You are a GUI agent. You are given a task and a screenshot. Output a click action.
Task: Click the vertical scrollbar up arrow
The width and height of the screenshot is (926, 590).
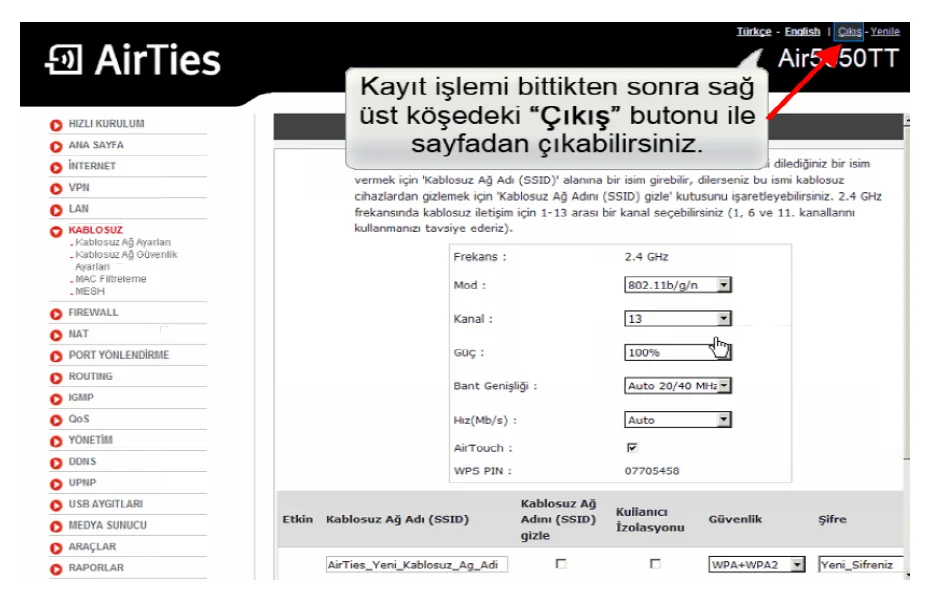(x=907, y=120)
